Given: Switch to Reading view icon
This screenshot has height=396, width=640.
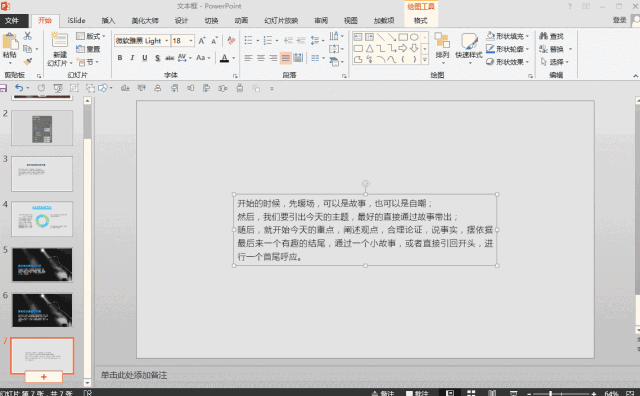Looking at the screenshot, I should pos(492,393).
